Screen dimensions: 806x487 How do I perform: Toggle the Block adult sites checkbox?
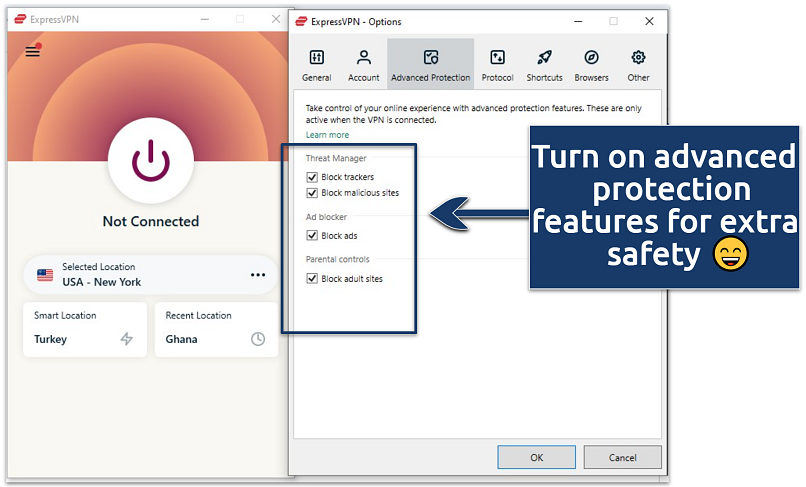312,279
